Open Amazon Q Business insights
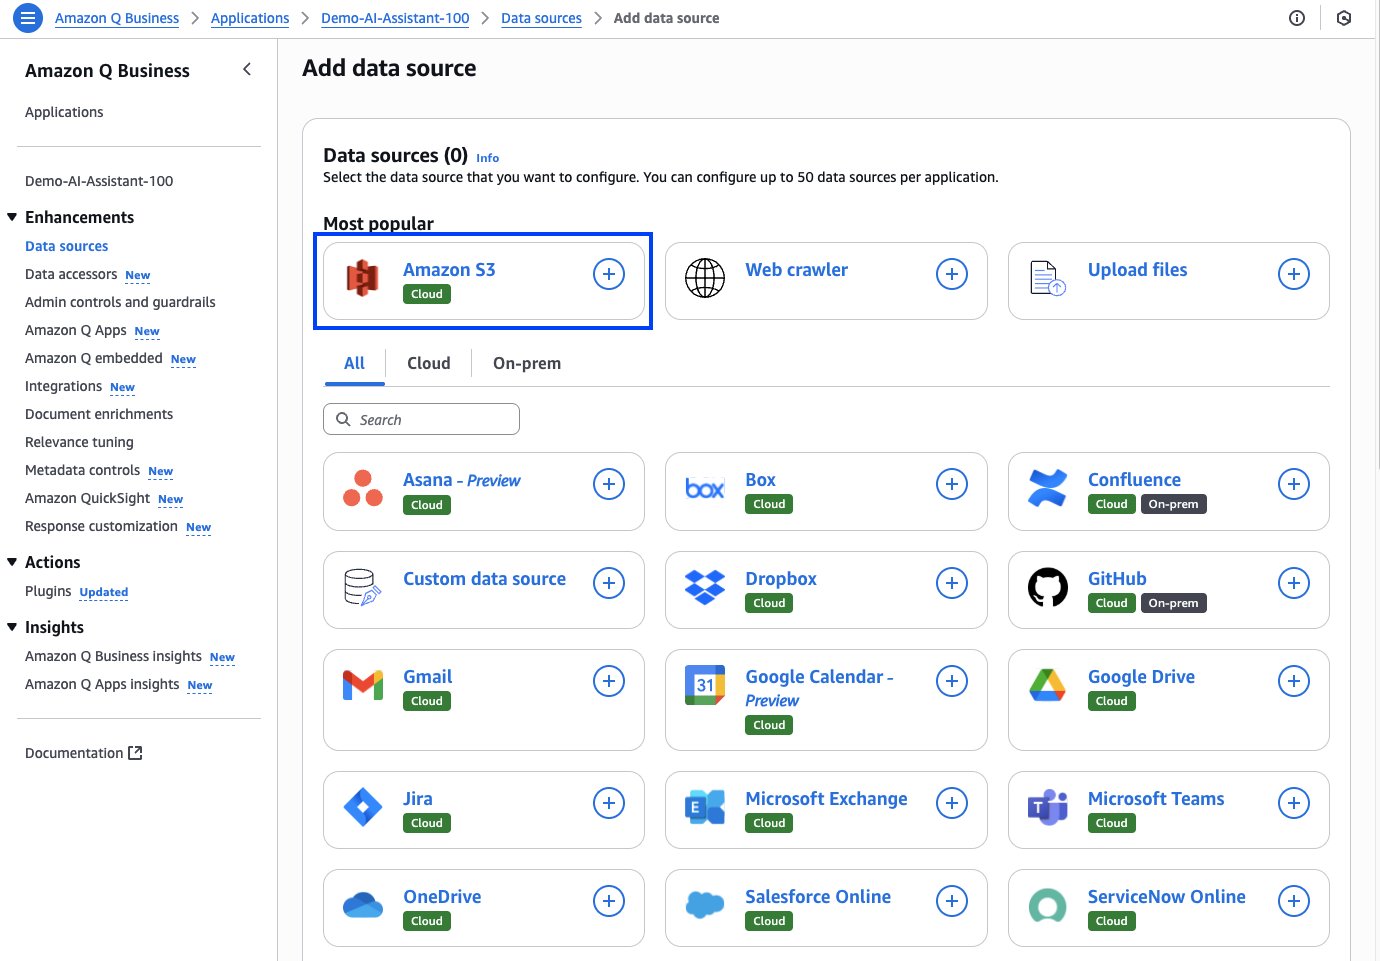 [113, 656]
